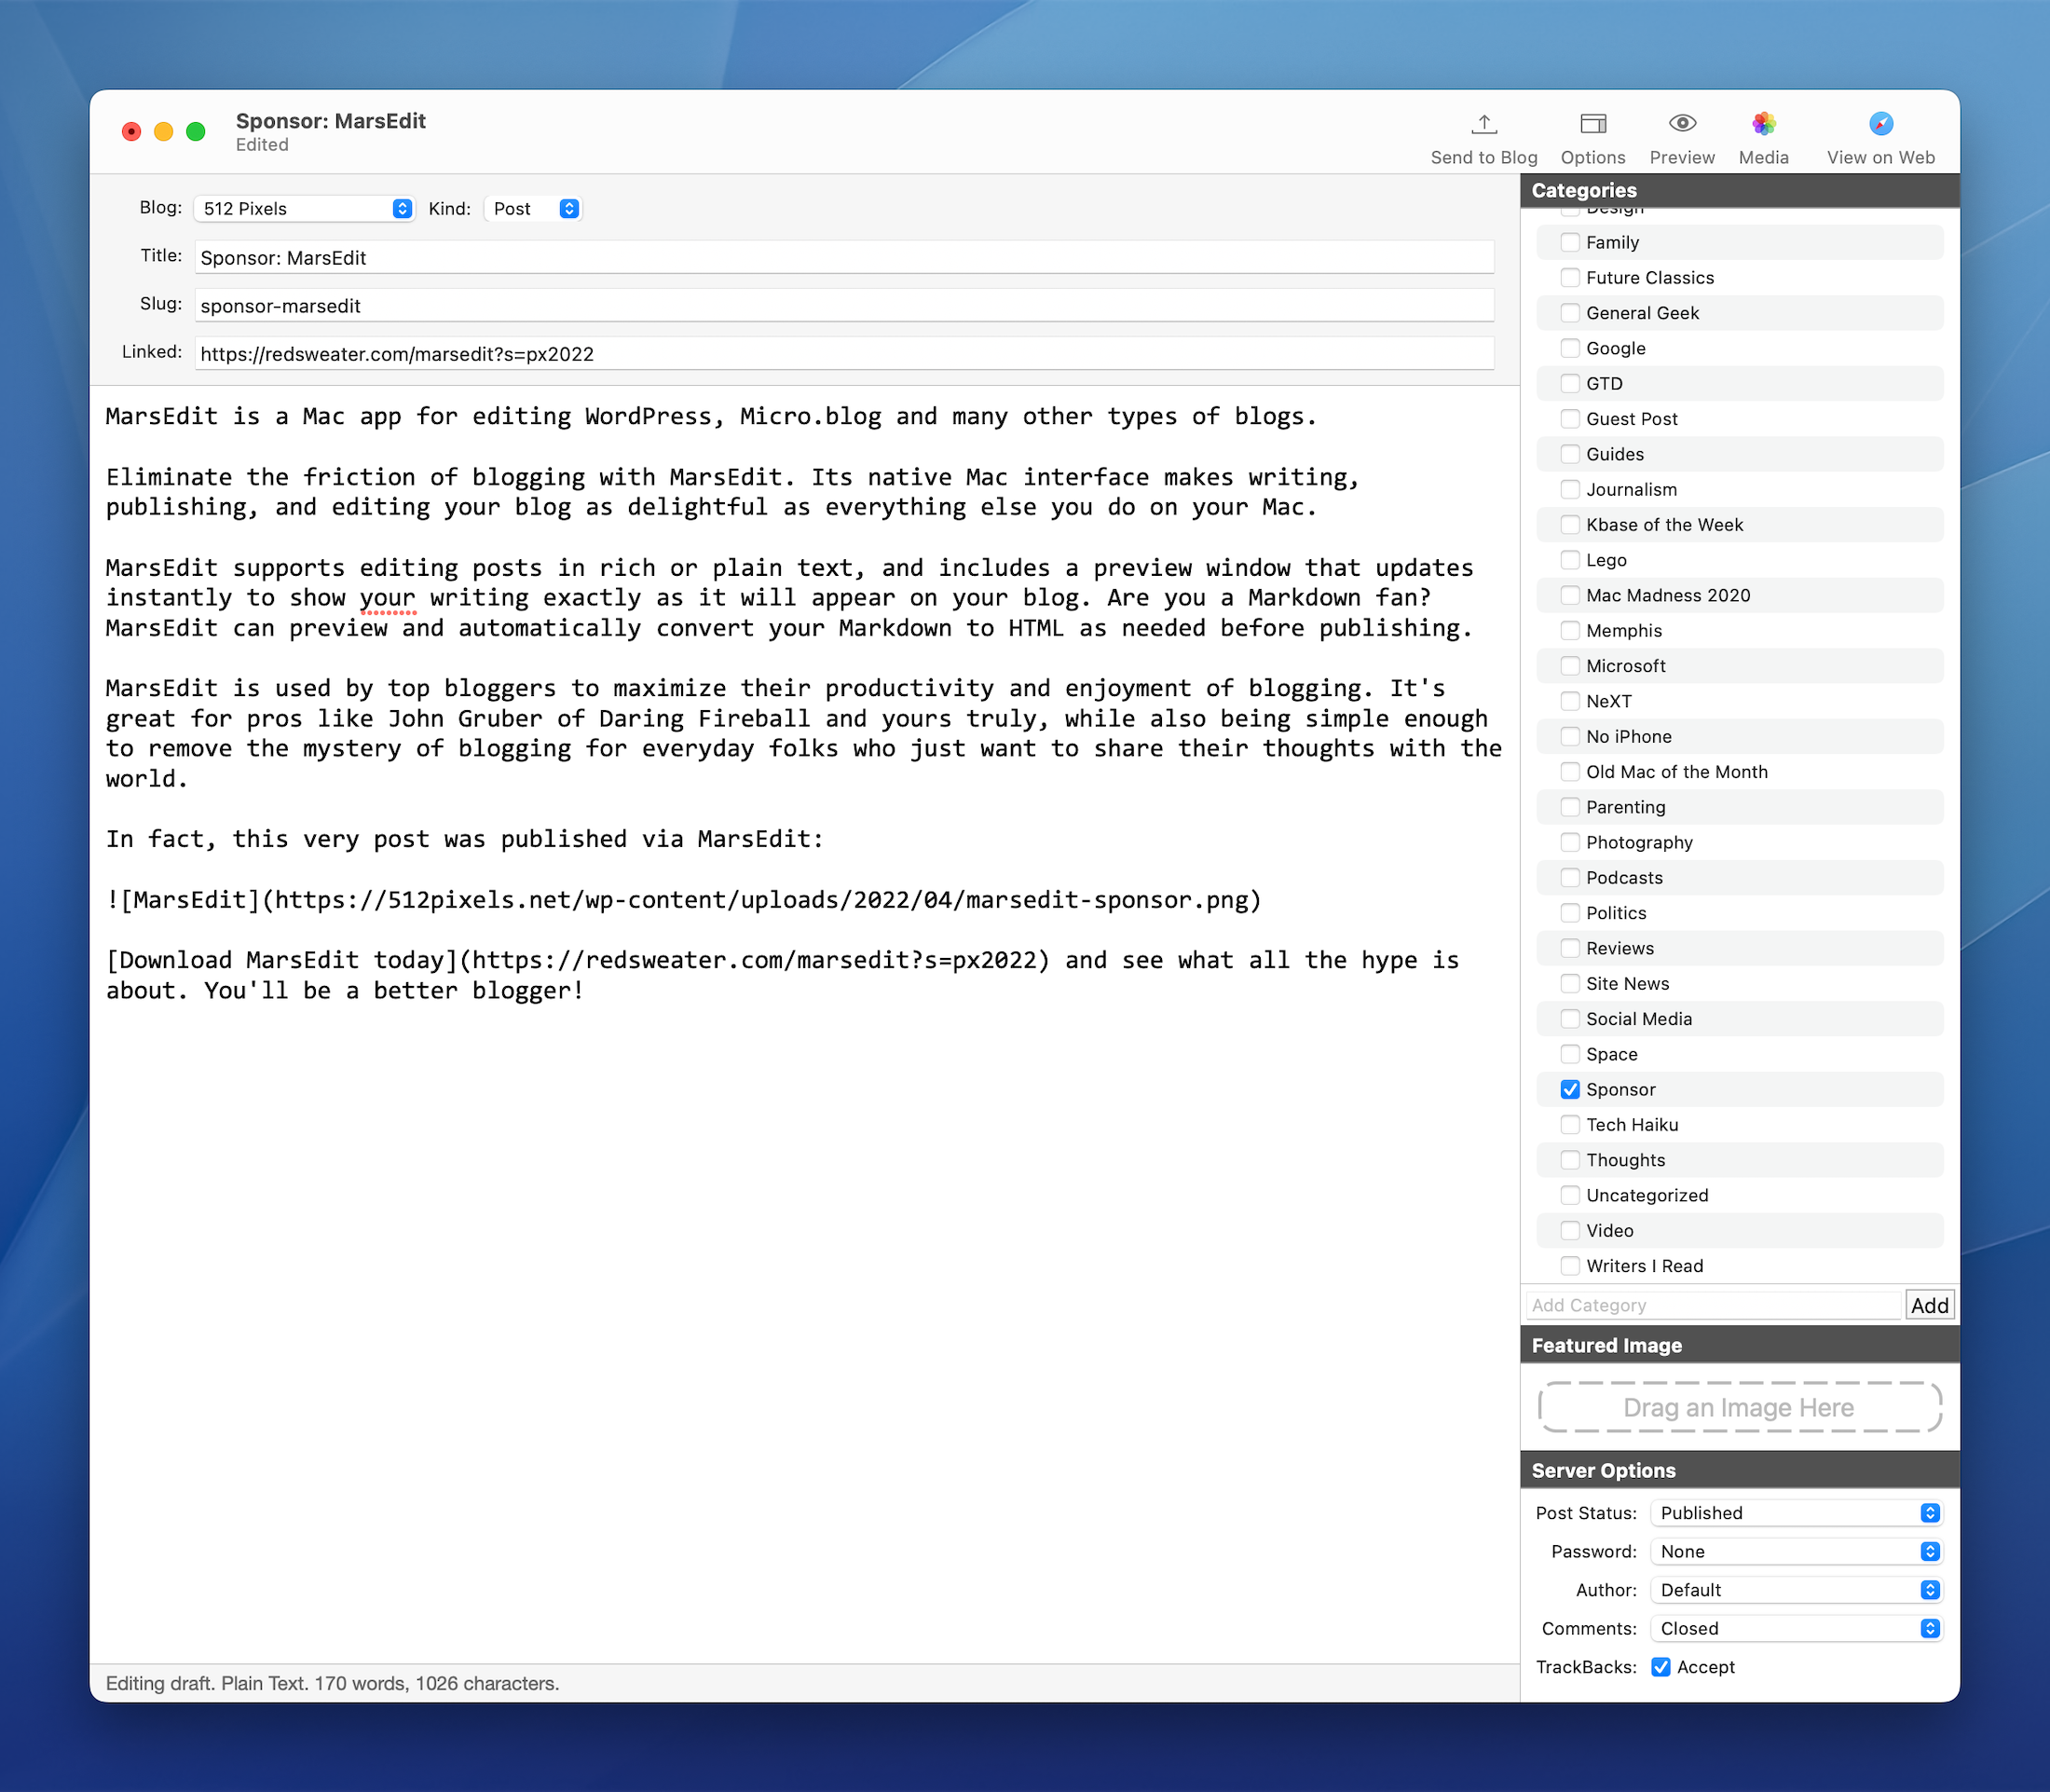Change the Comments dropdown from Closed

[x=1797, y=1628]
